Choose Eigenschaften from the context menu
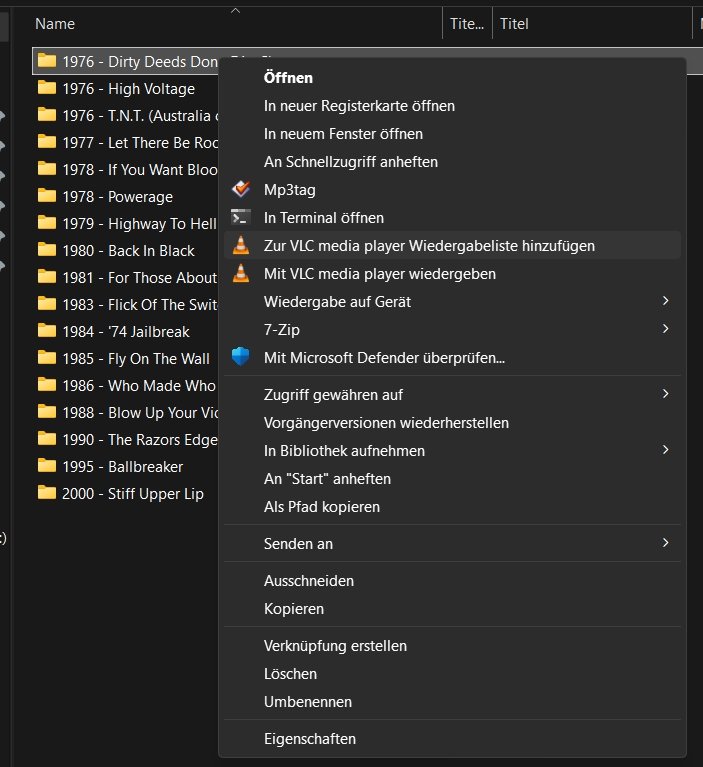Image resolution: width=703 pixels, height=767 pixels. (310, 739)
